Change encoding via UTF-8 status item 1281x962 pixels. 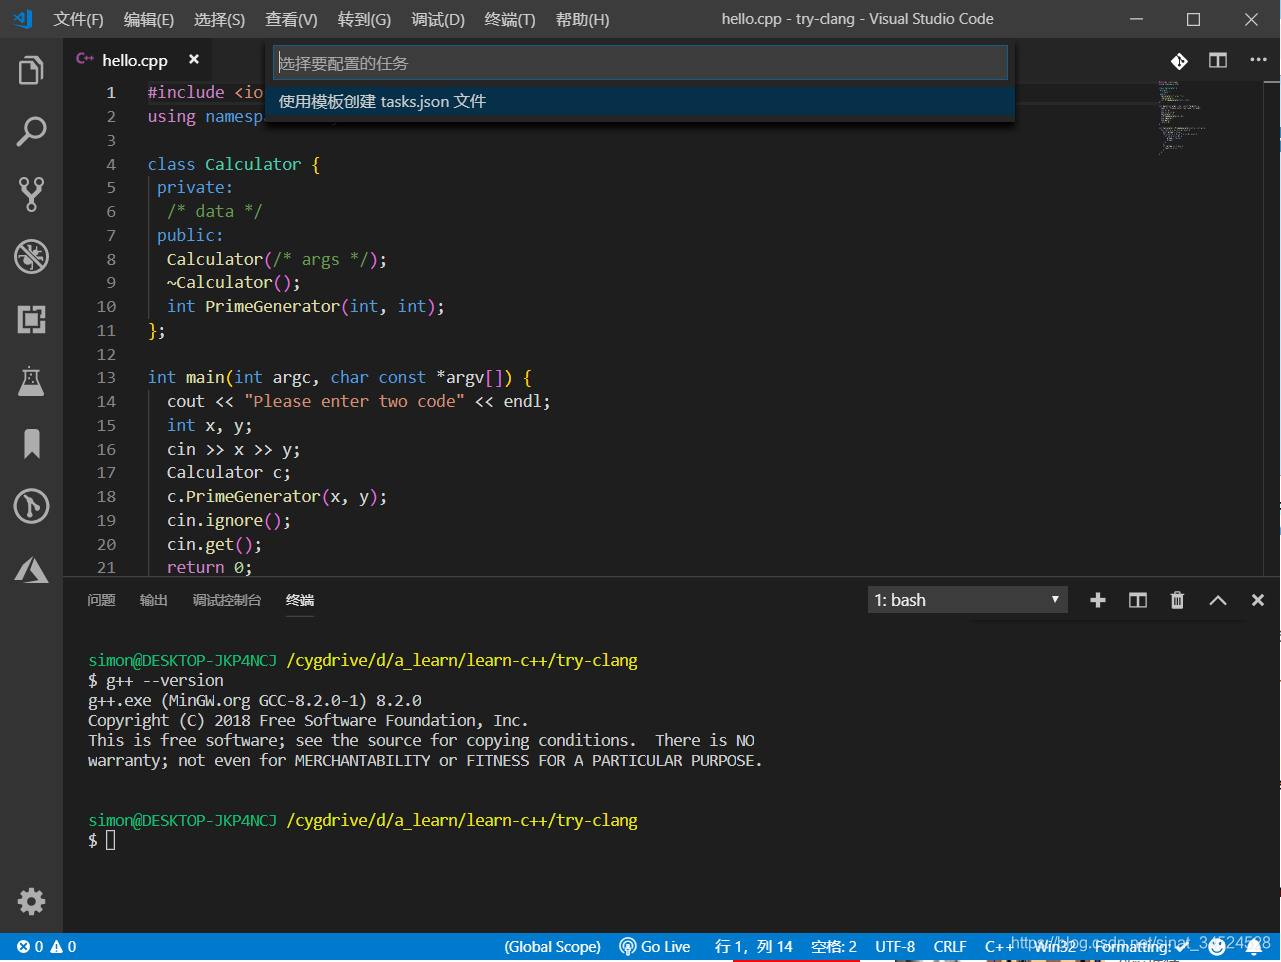895,946
